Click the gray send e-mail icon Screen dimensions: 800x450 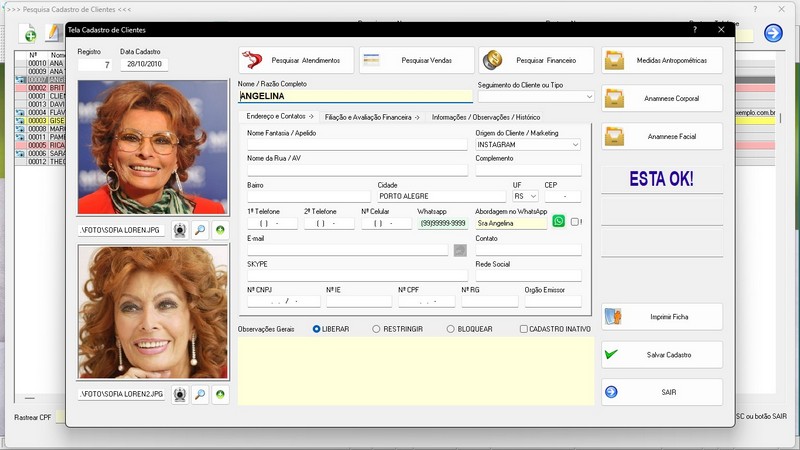click(x=460, y=250)
